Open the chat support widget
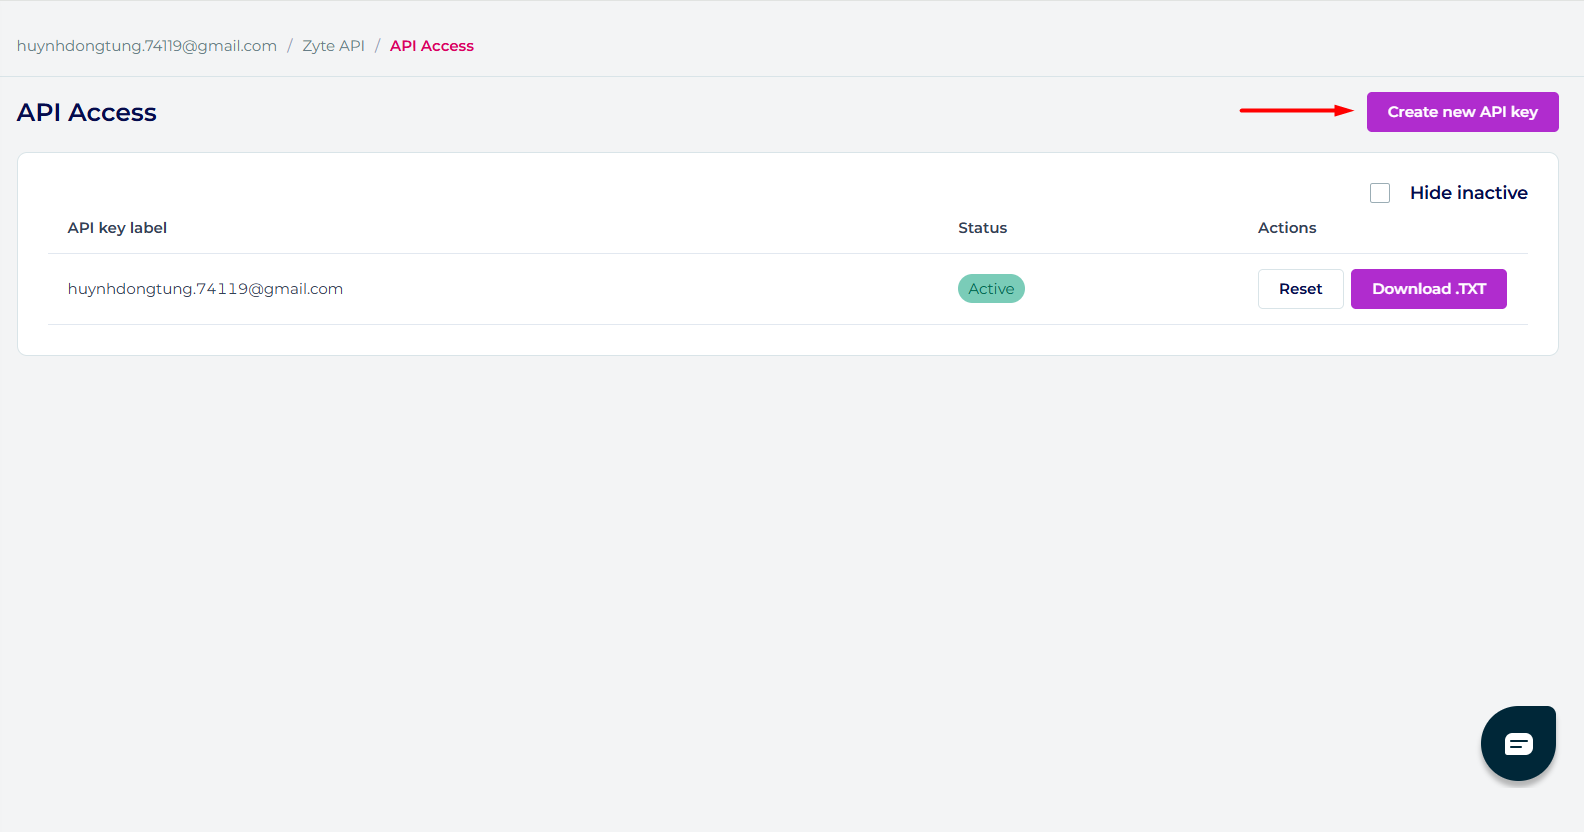Viewport: 1584px width, 832px height. click(x=1518, y=743)
